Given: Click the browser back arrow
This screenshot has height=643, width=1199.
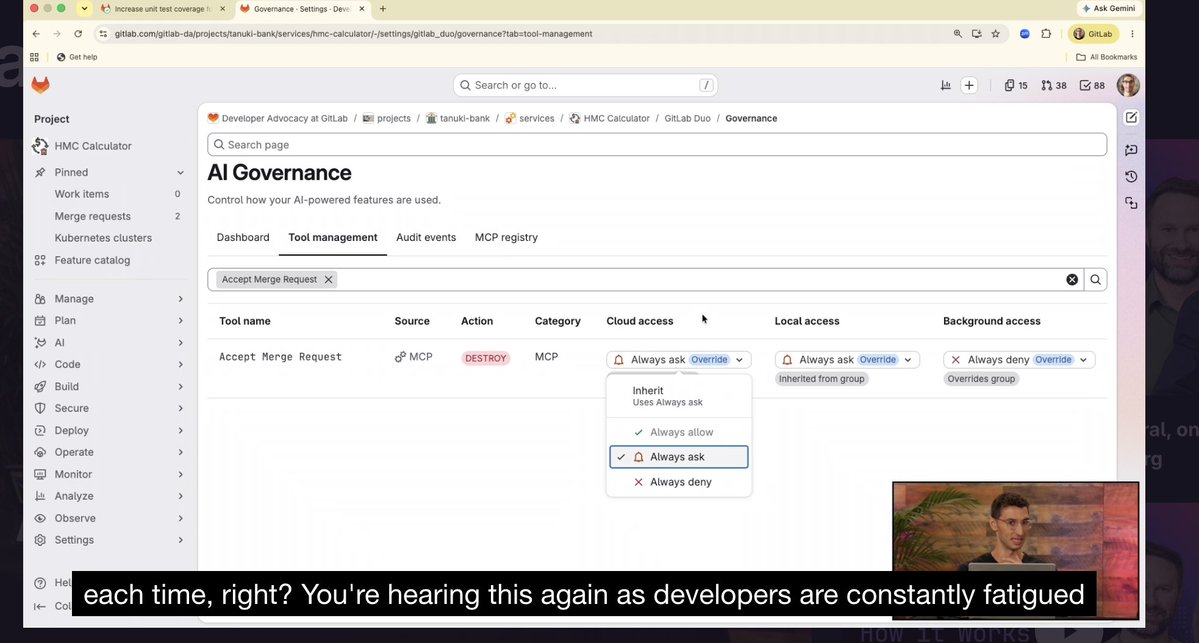Looking at the screenshot, I should [36, 34].
